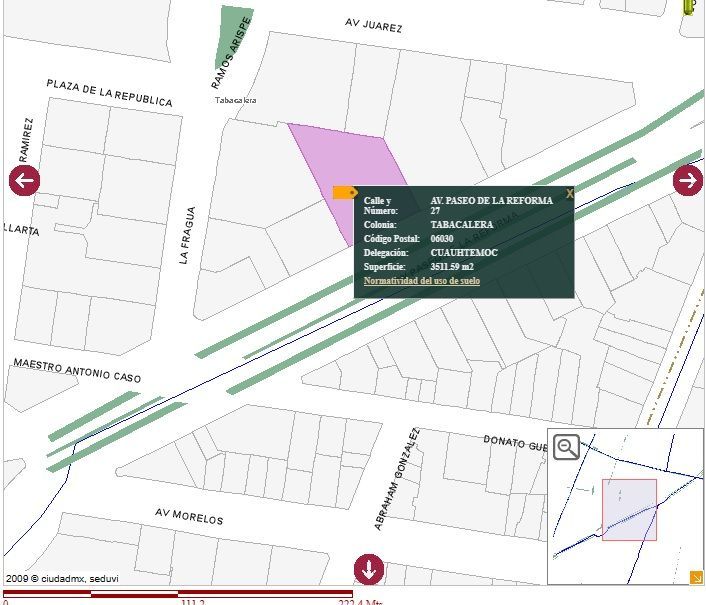Click the red scale bar
This screenshot has width=706, height=605.
178,593
